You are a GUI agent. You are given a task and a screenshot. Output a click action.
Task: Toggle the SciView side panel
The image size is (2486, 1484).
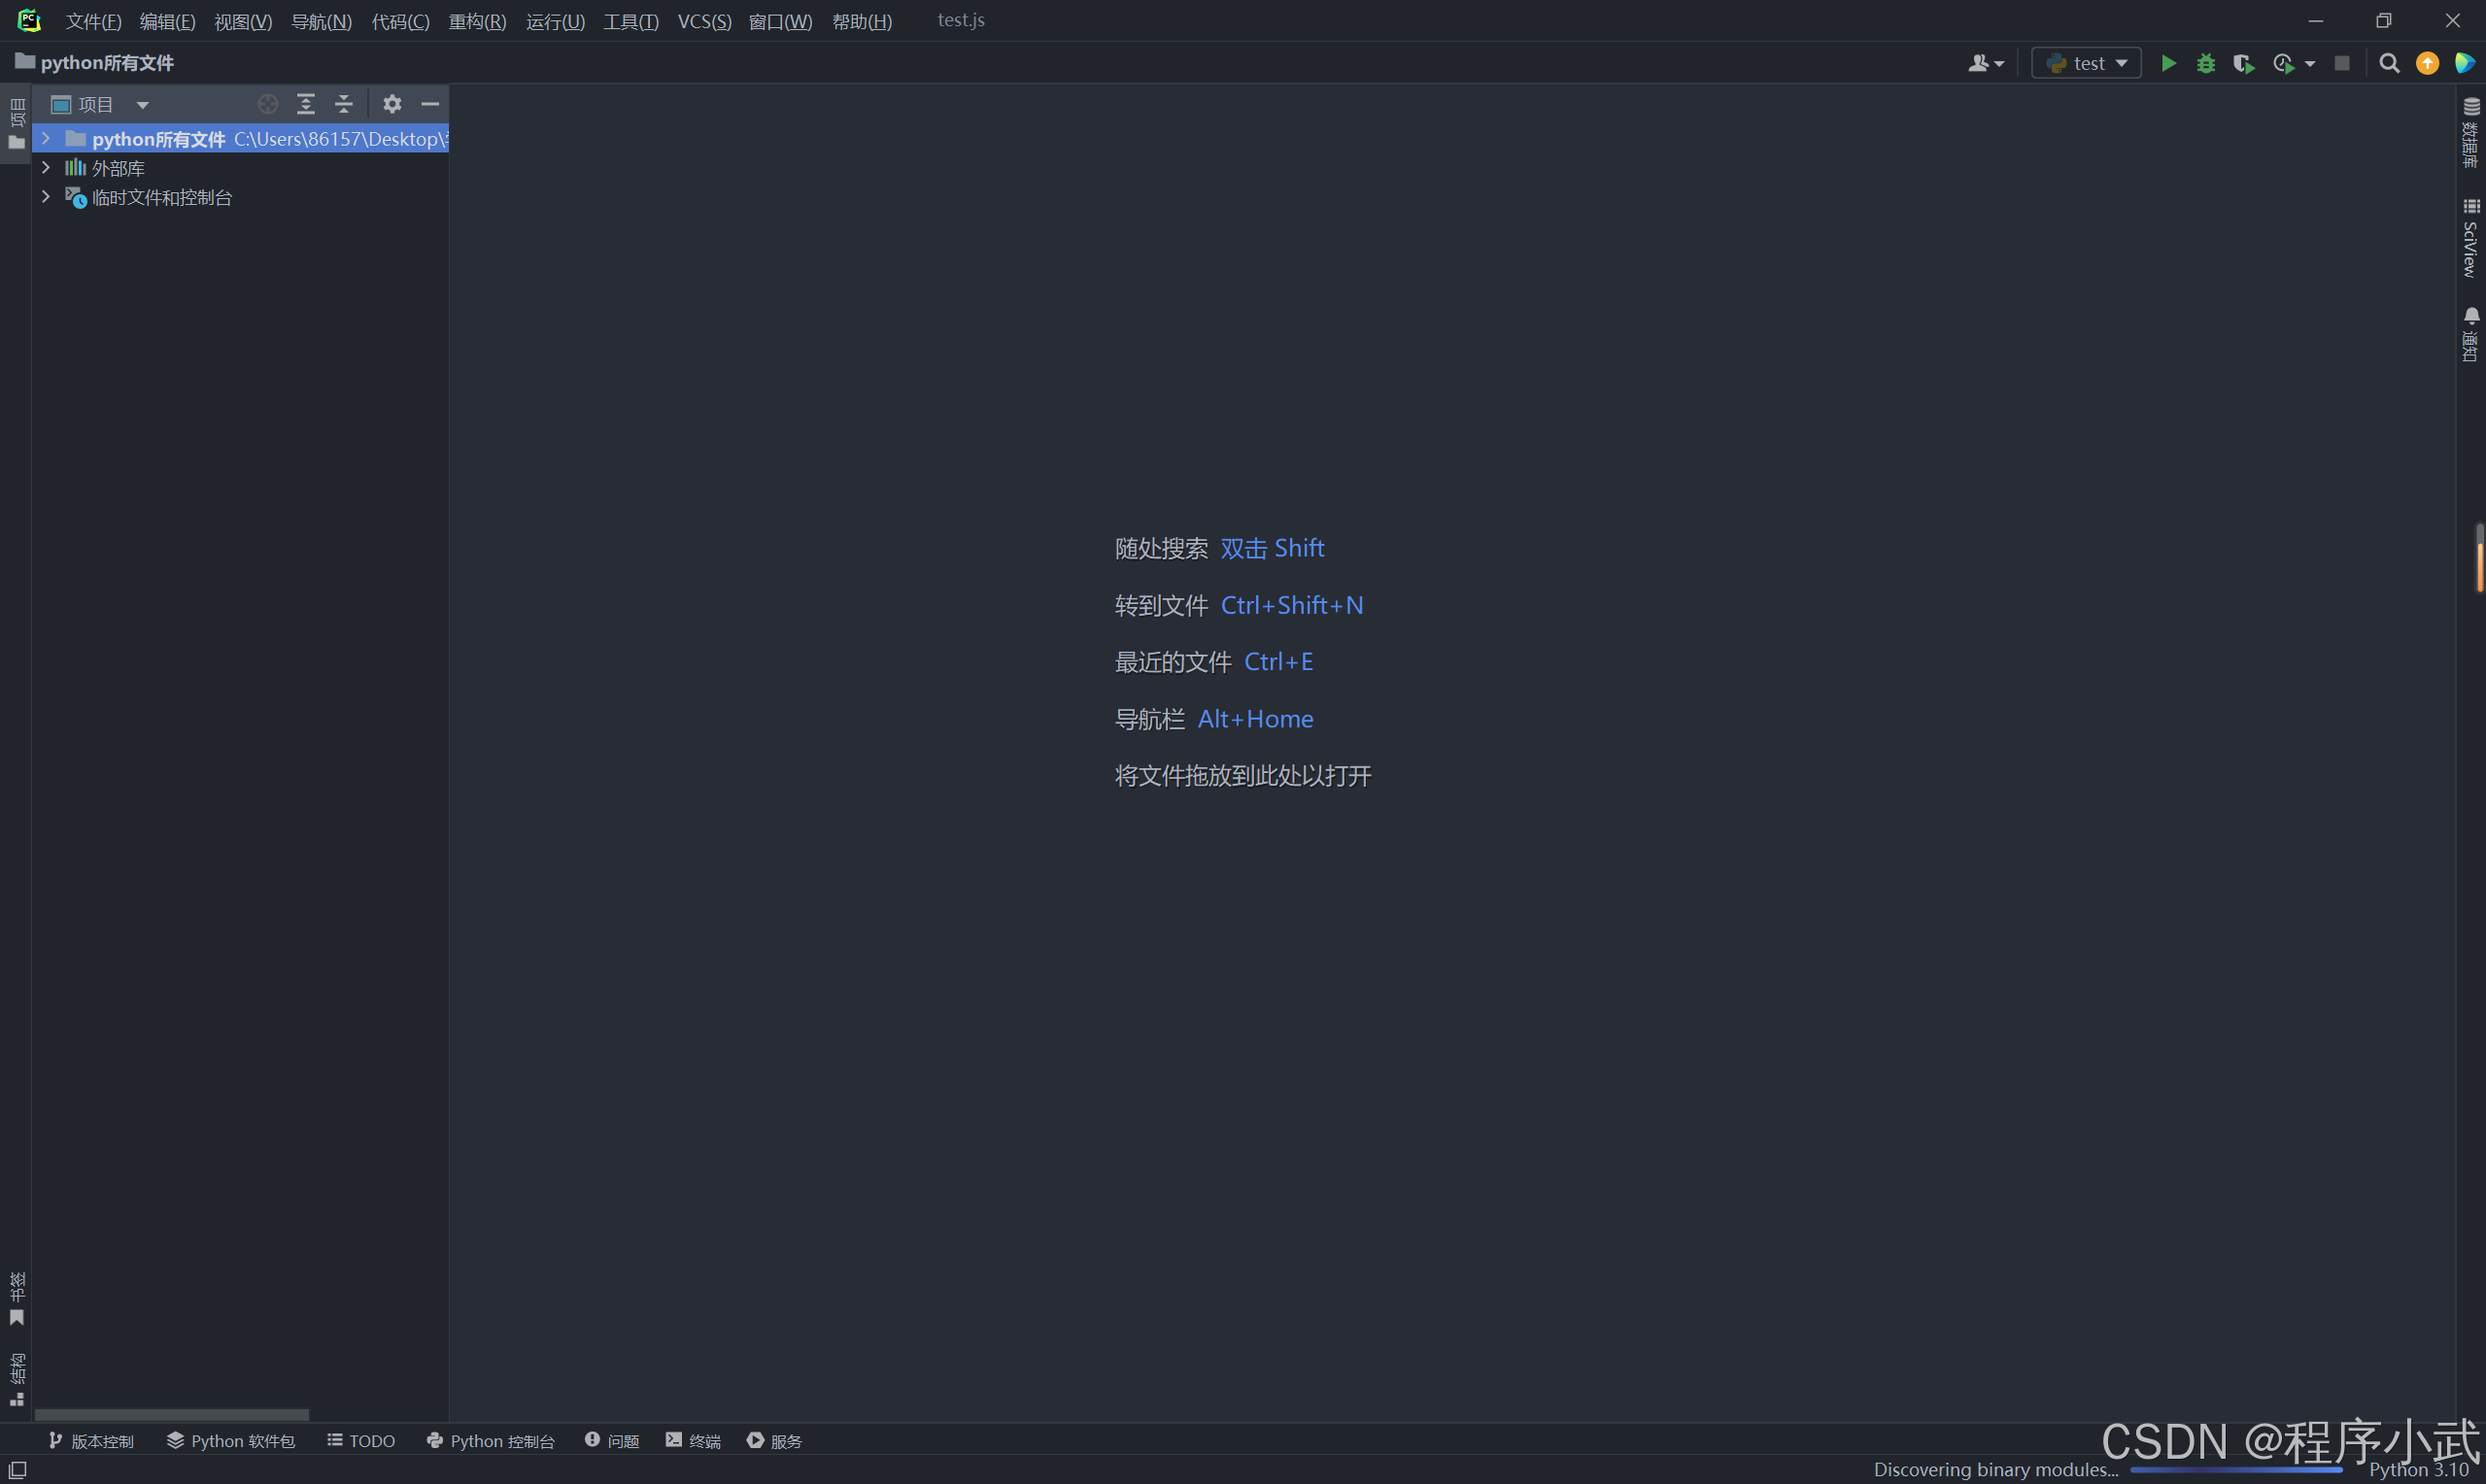[x=2471, y=238]
